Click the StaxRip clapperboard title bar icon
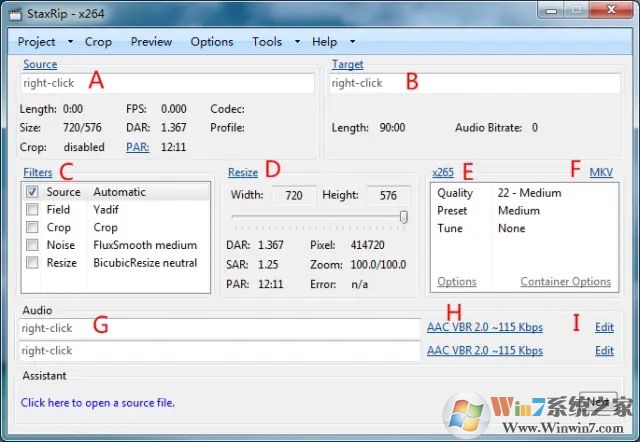The height and width of the screenshot is (442, 640). [15, 14]
